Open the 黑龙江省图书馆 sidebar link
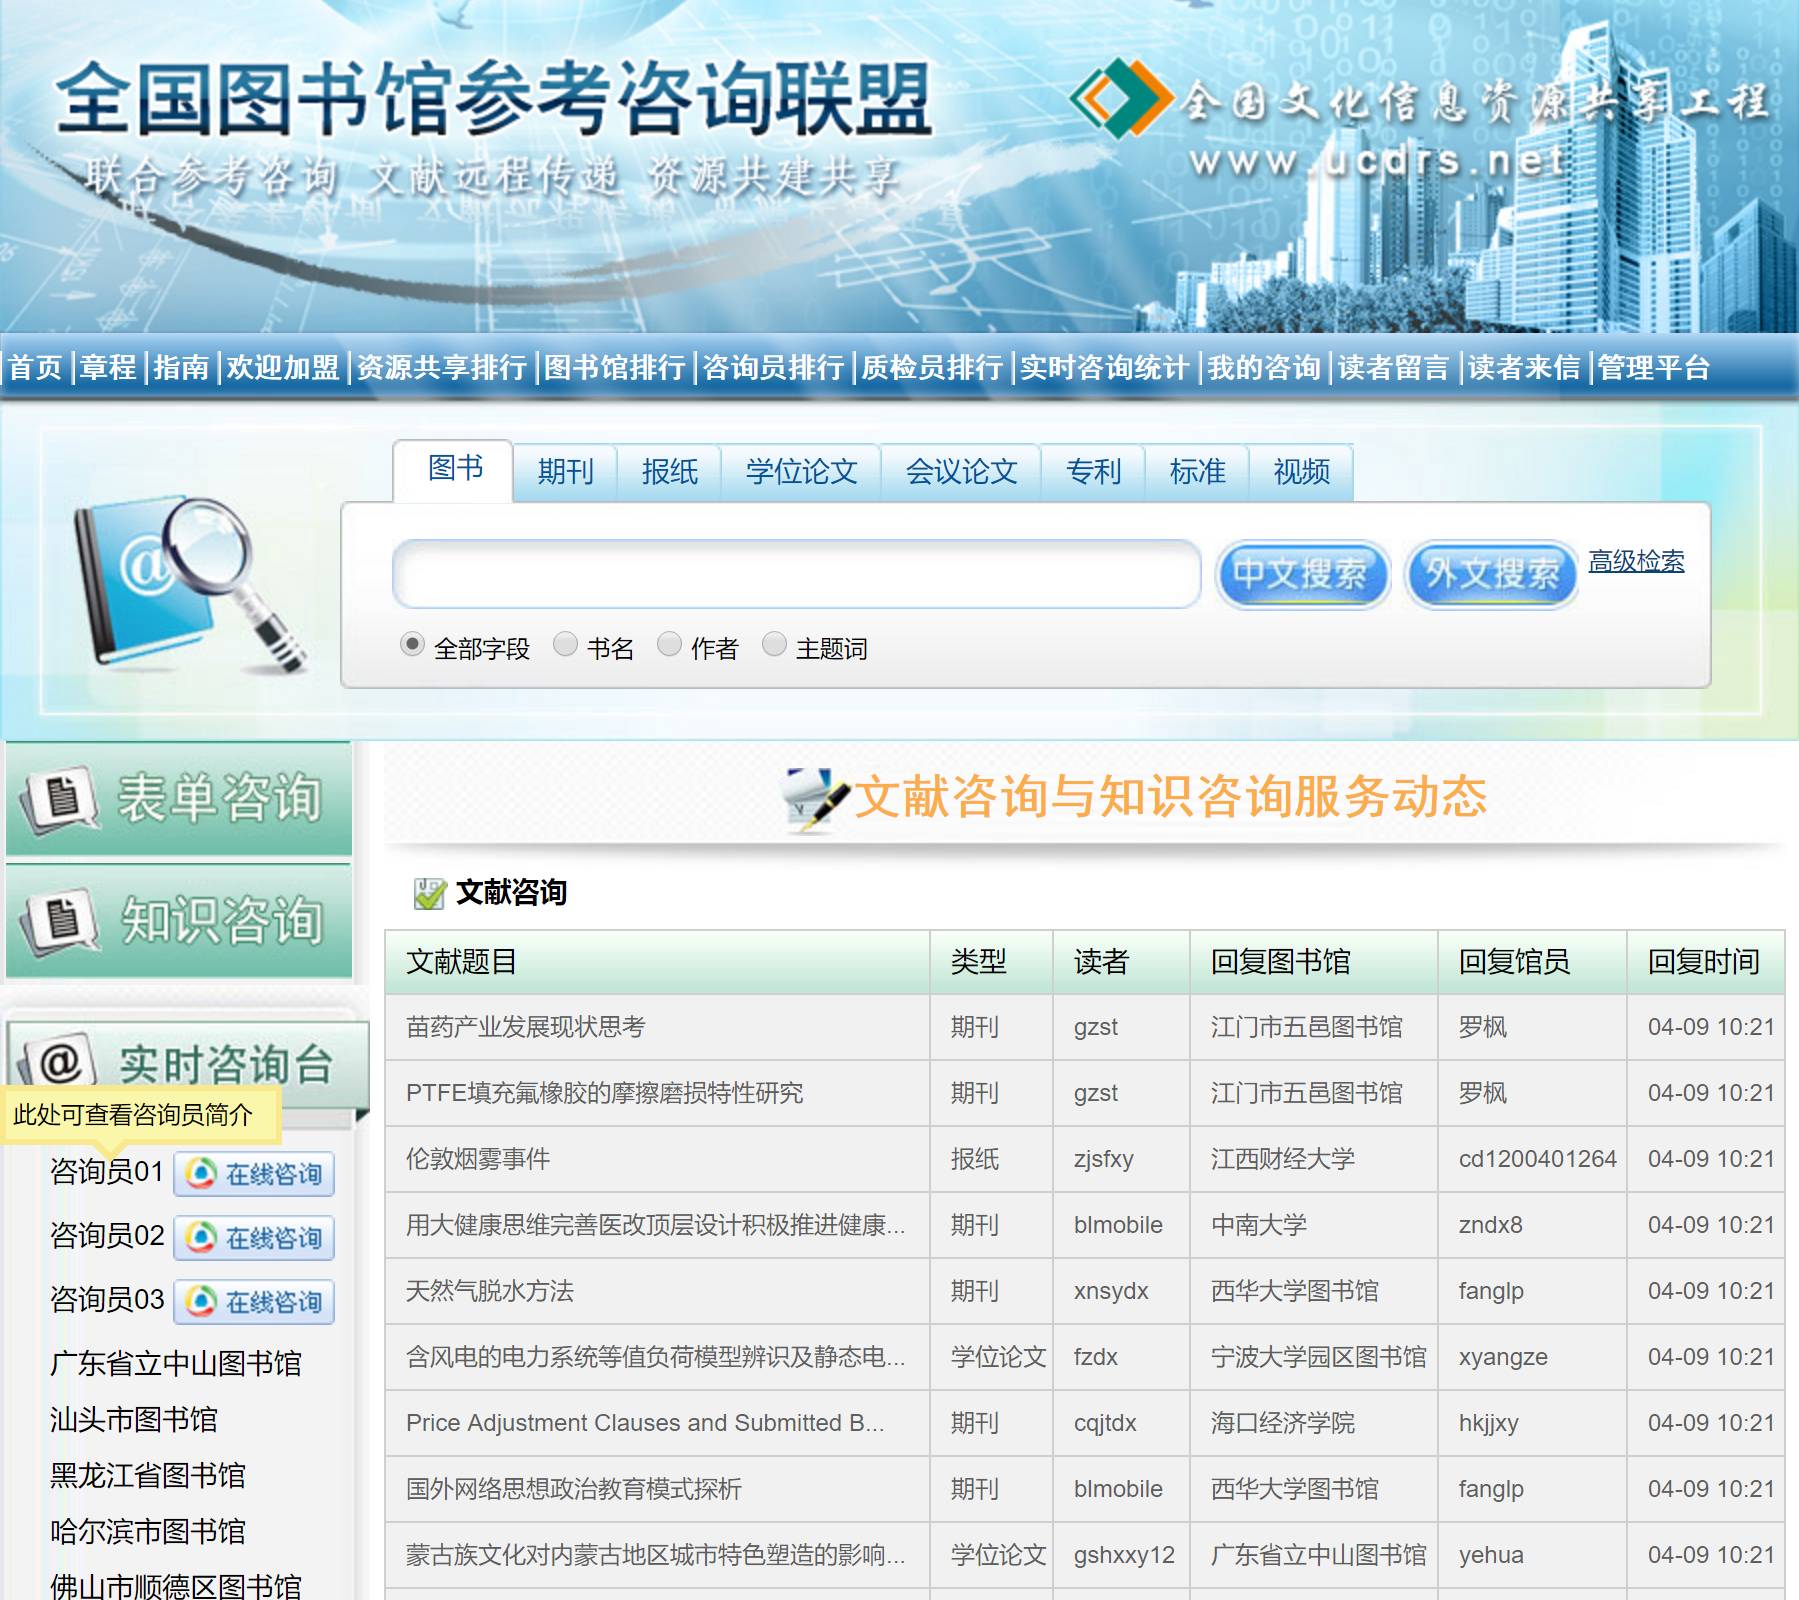 (x=148, y=1475)
